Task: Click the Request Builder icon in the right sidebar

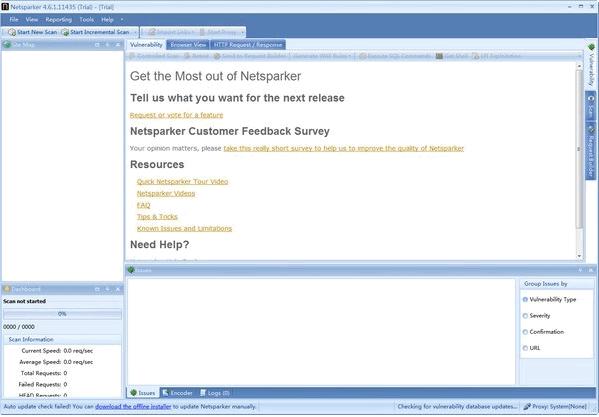Action: [591, 129]
